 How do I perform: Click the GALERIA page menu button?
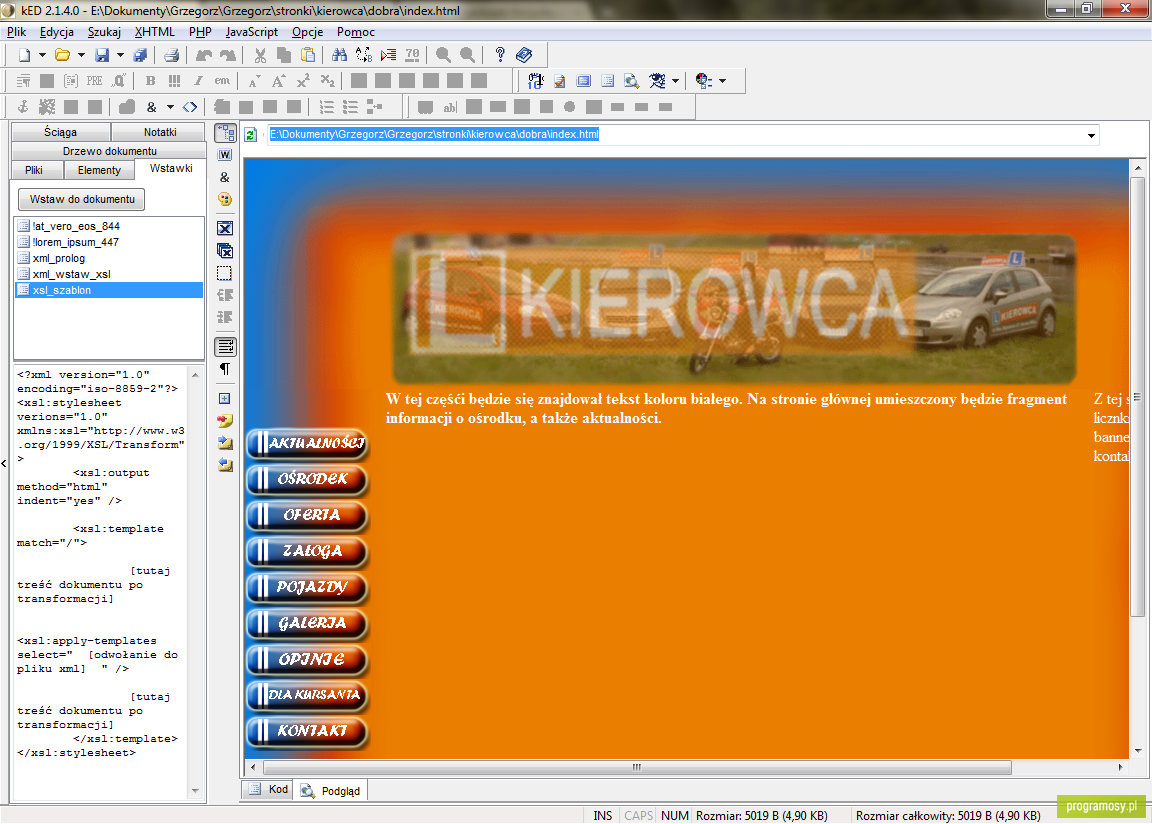click(x=308, y=624)
